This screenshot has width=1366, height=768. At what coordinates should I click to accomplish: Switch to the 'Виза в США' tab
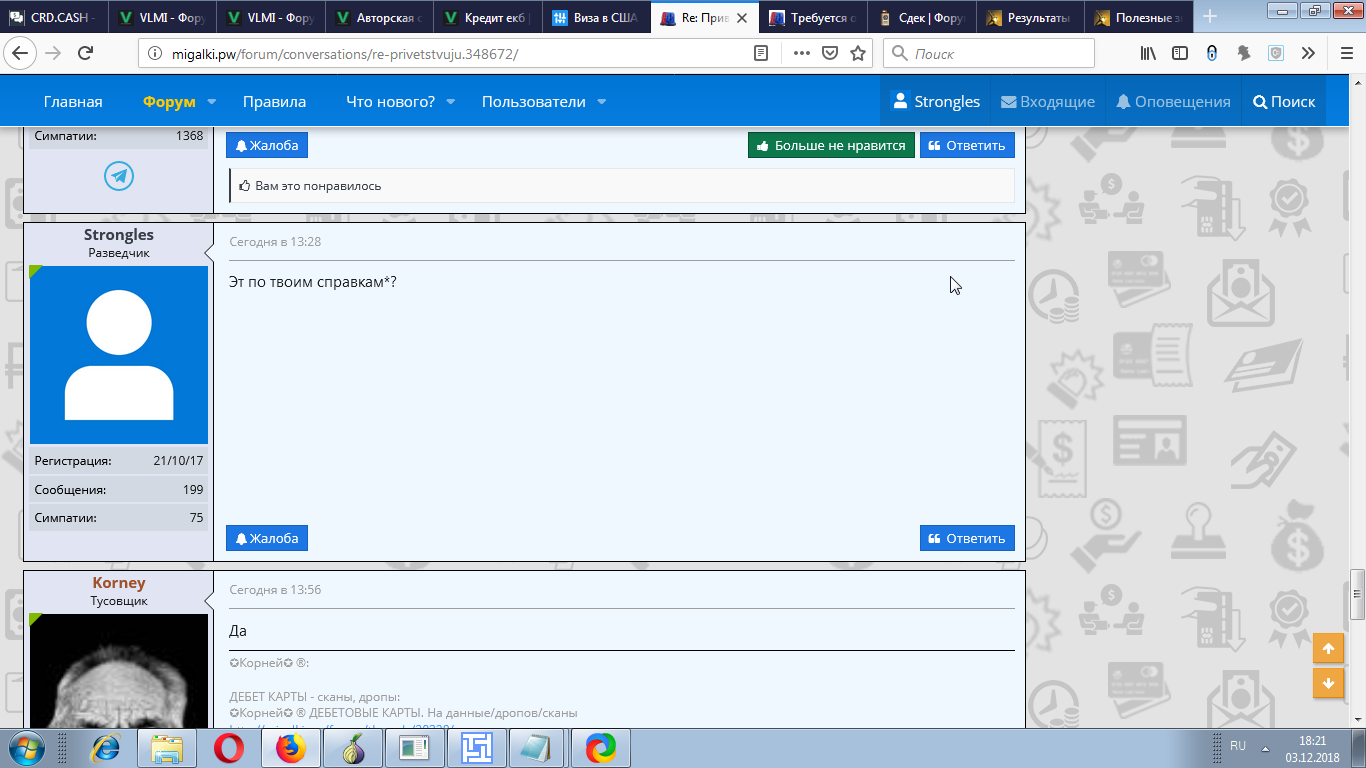596,17
